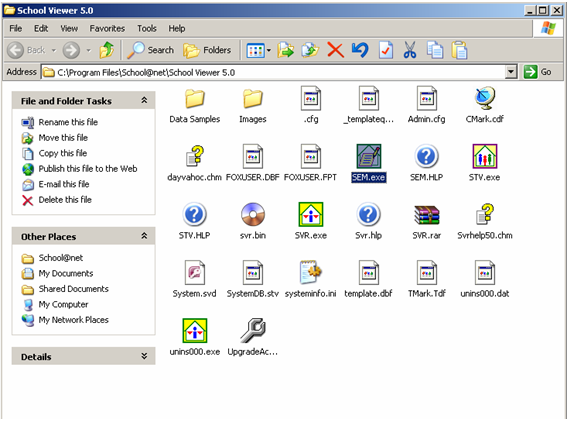Select the SEM.exe application icon
The width and height of the screenshot is (571, 426).
click(x=369, y=157)
